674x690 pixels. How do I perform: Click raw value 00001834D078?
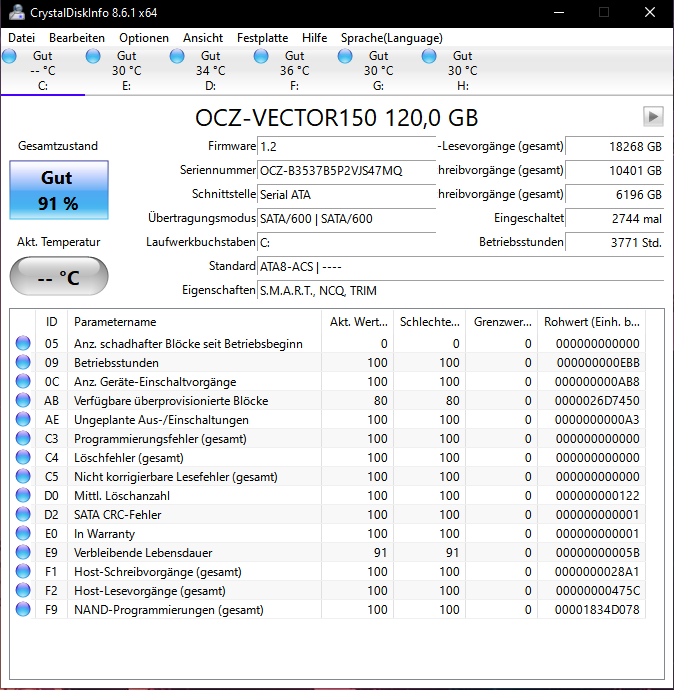coord(597,609)
